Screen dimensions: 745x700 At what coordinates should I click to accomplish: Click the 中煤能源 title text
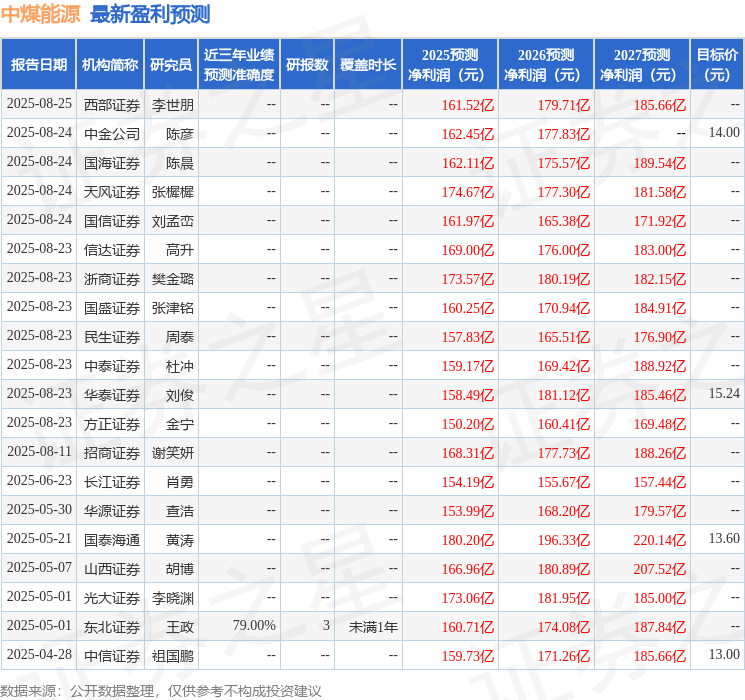tap(41, 15)
